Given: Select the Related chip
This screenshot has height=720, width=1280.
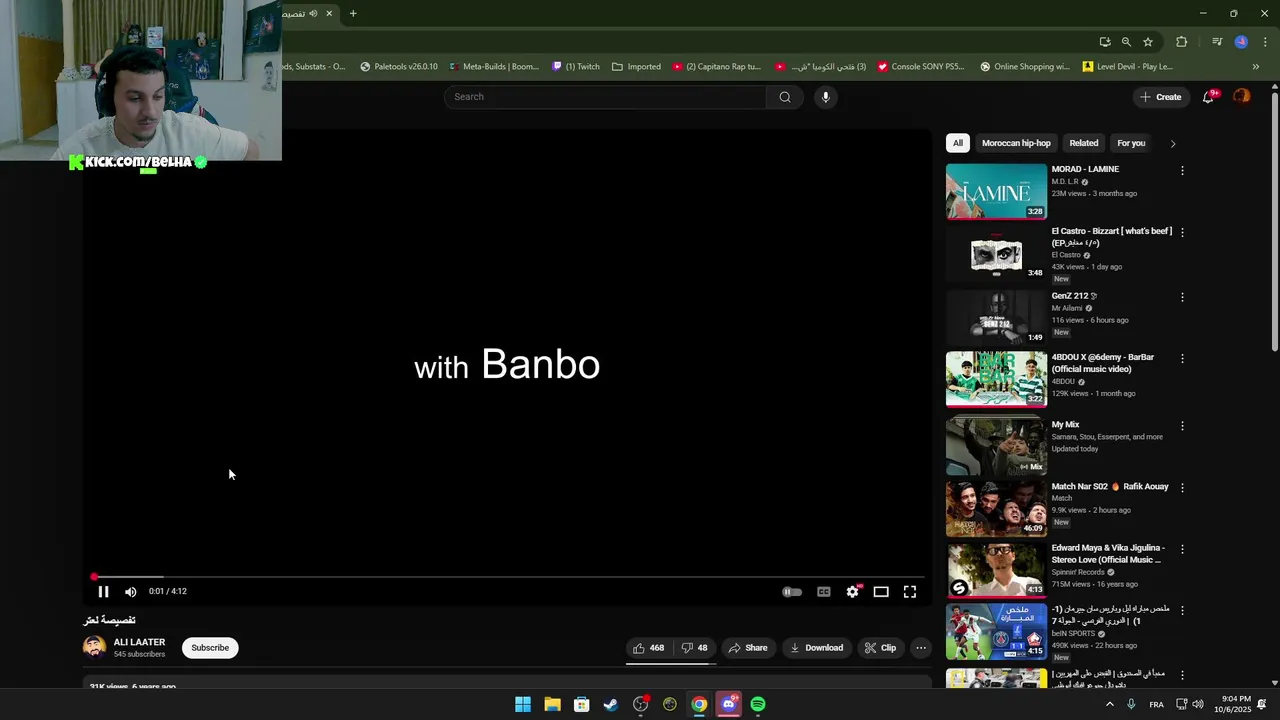Looking at the screenshot, I should pos(1083,143).
